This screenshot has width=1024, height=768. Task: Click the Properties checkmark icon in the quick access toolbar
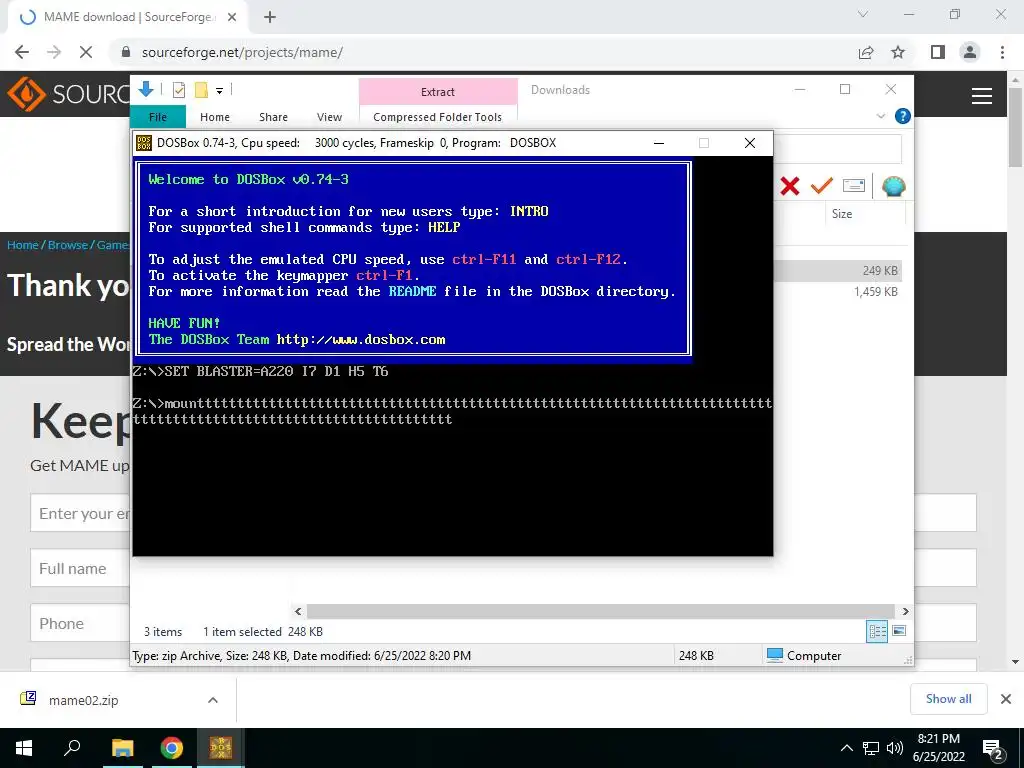pyautogui.click(x=179, y=90)
